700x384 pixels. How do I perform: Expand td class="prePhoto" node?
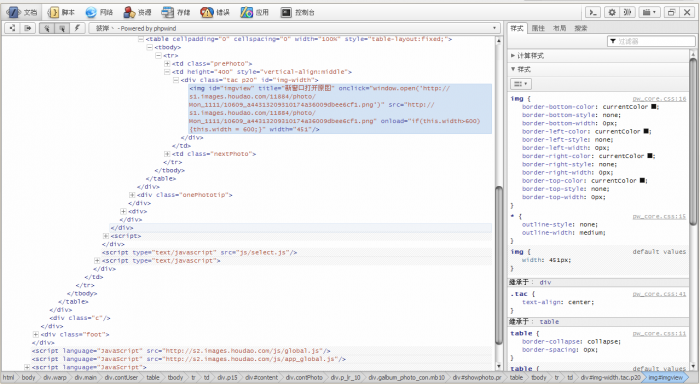click(x=167, y=64)
